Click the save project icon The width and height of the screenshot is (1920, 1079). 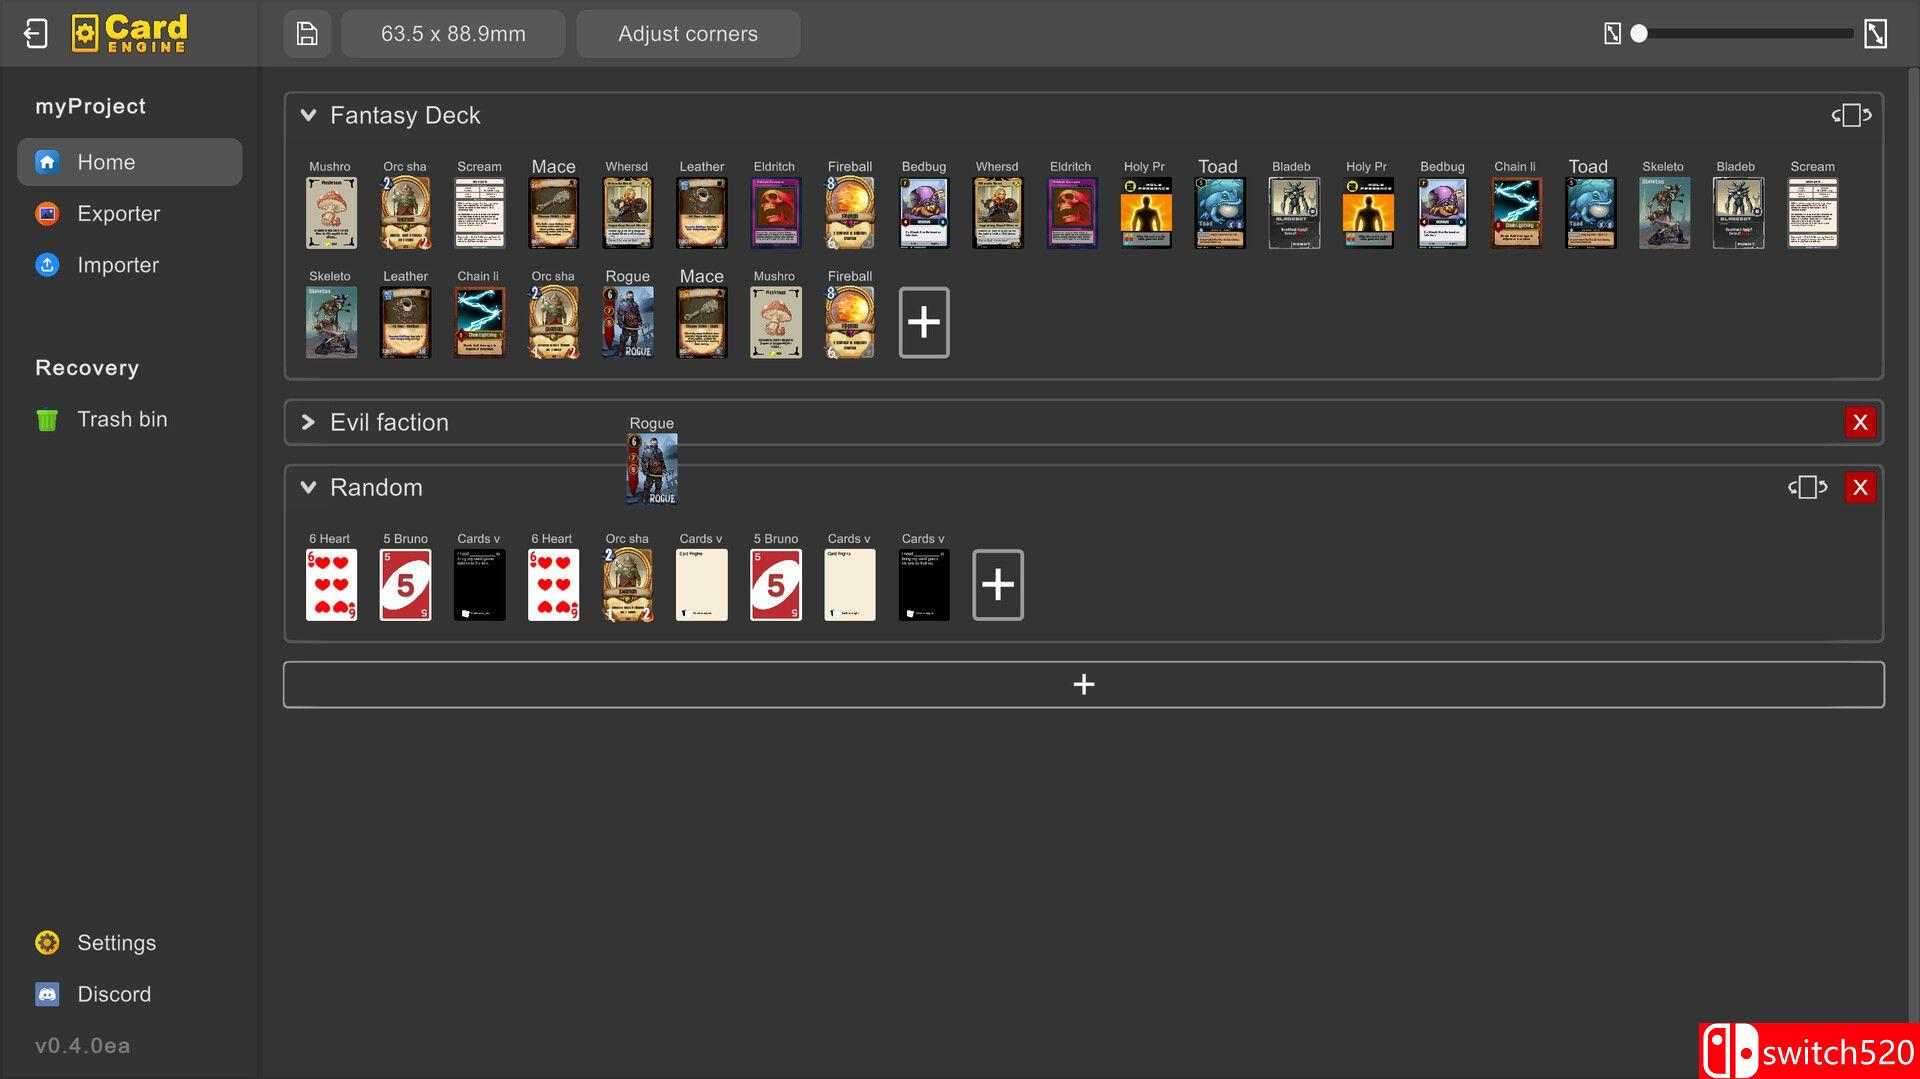[x=307, y=34]
